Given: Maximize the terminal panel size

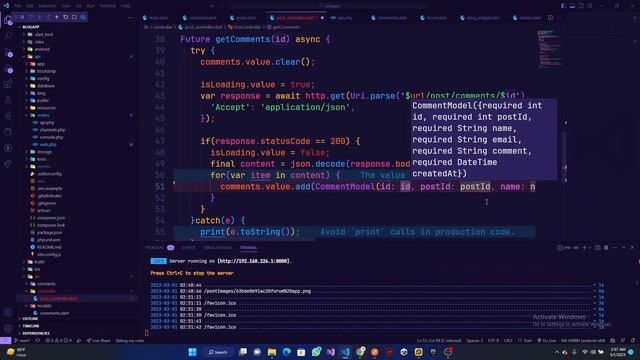Looking at the screenshot, I should coord(623,247).
